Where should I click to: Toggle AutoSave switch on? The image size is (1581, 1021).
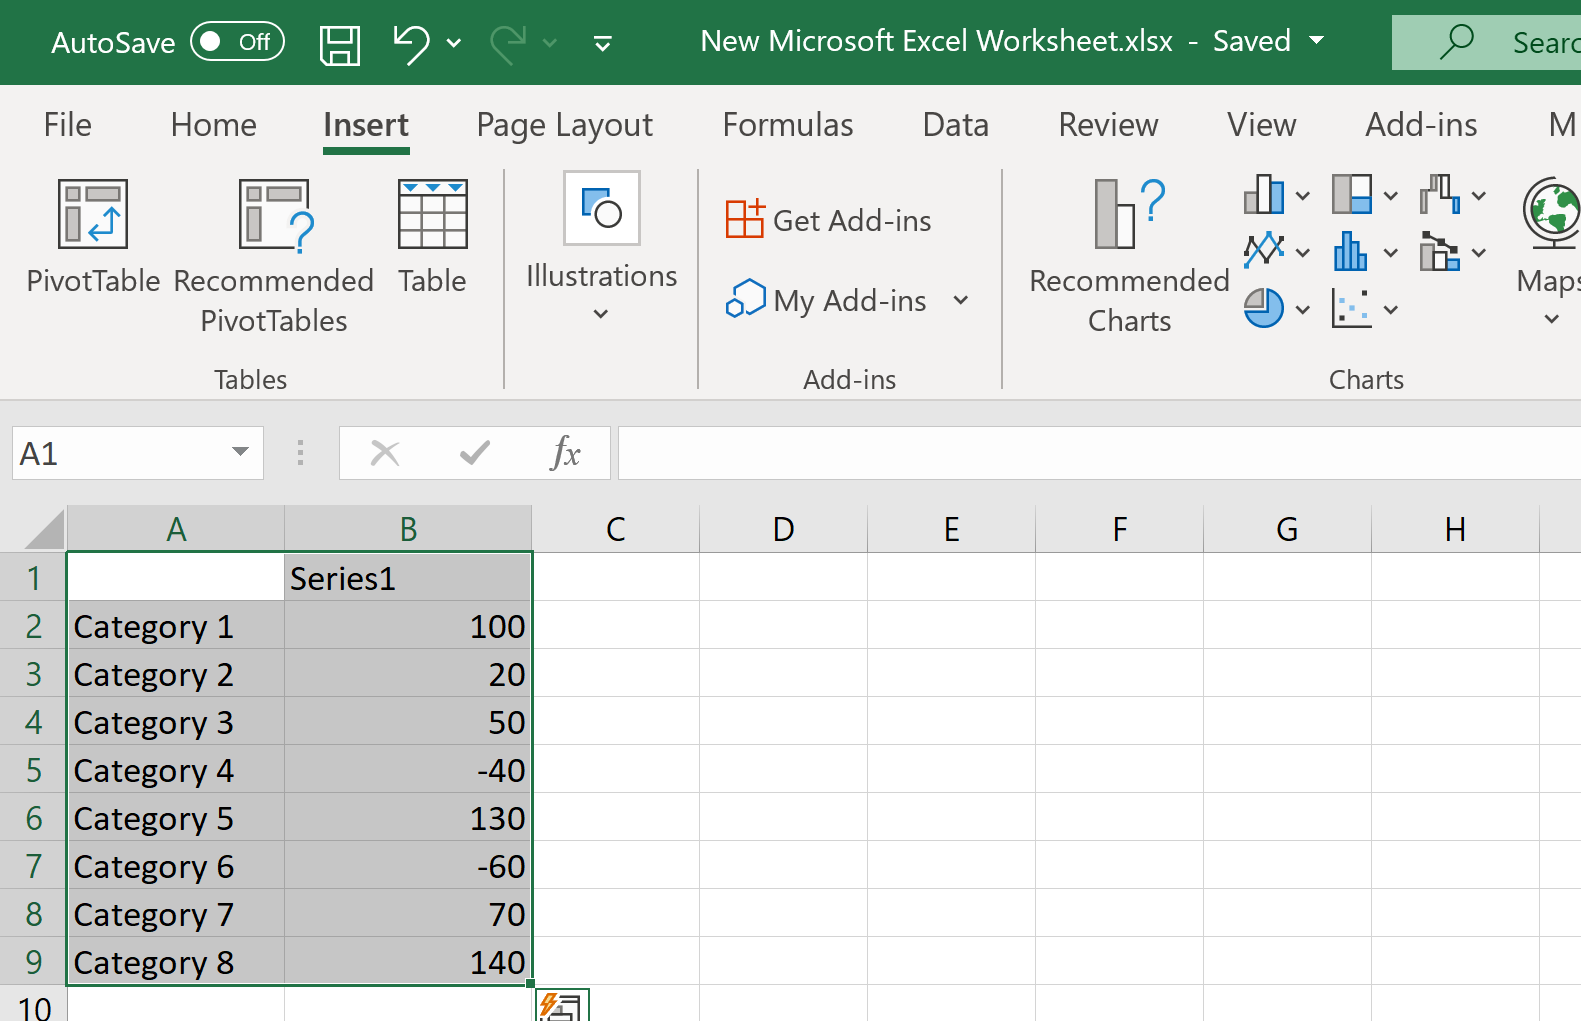point(238,42)
